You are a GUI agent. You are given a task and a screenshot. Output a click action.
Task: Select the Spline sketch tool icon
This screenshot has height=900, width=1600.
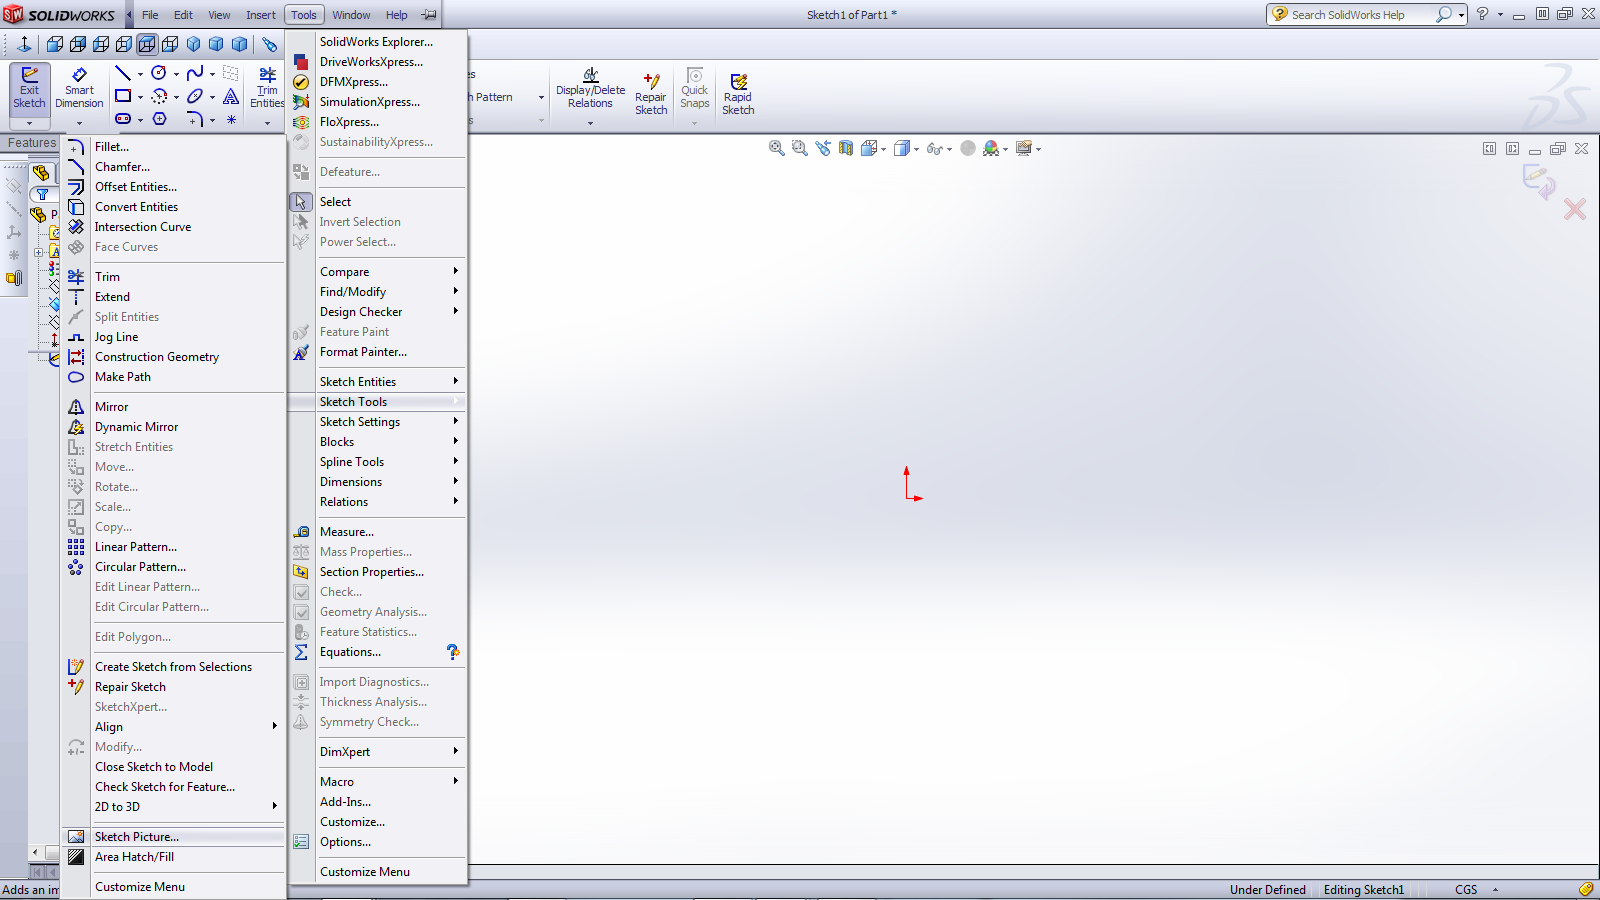tap(194, 73)
